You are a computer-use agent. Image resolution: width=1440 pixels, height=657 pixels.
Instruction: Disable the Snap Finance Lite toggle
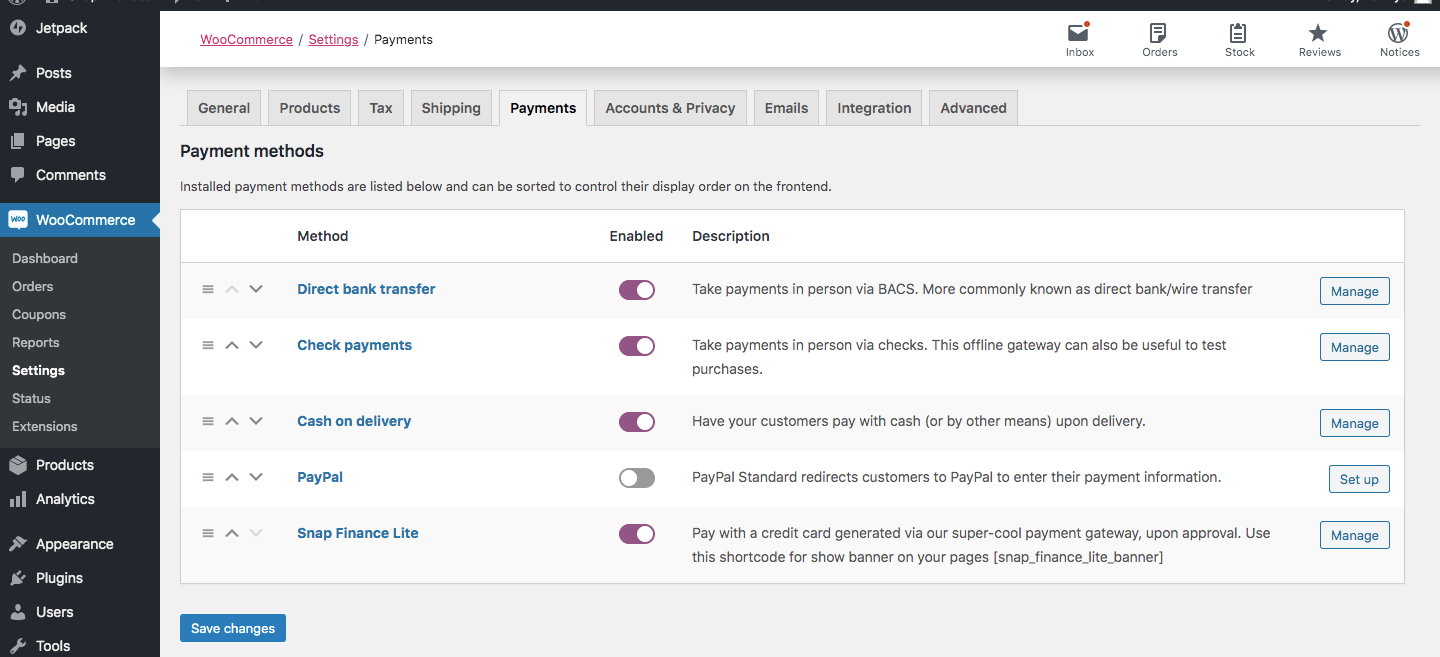637,534
